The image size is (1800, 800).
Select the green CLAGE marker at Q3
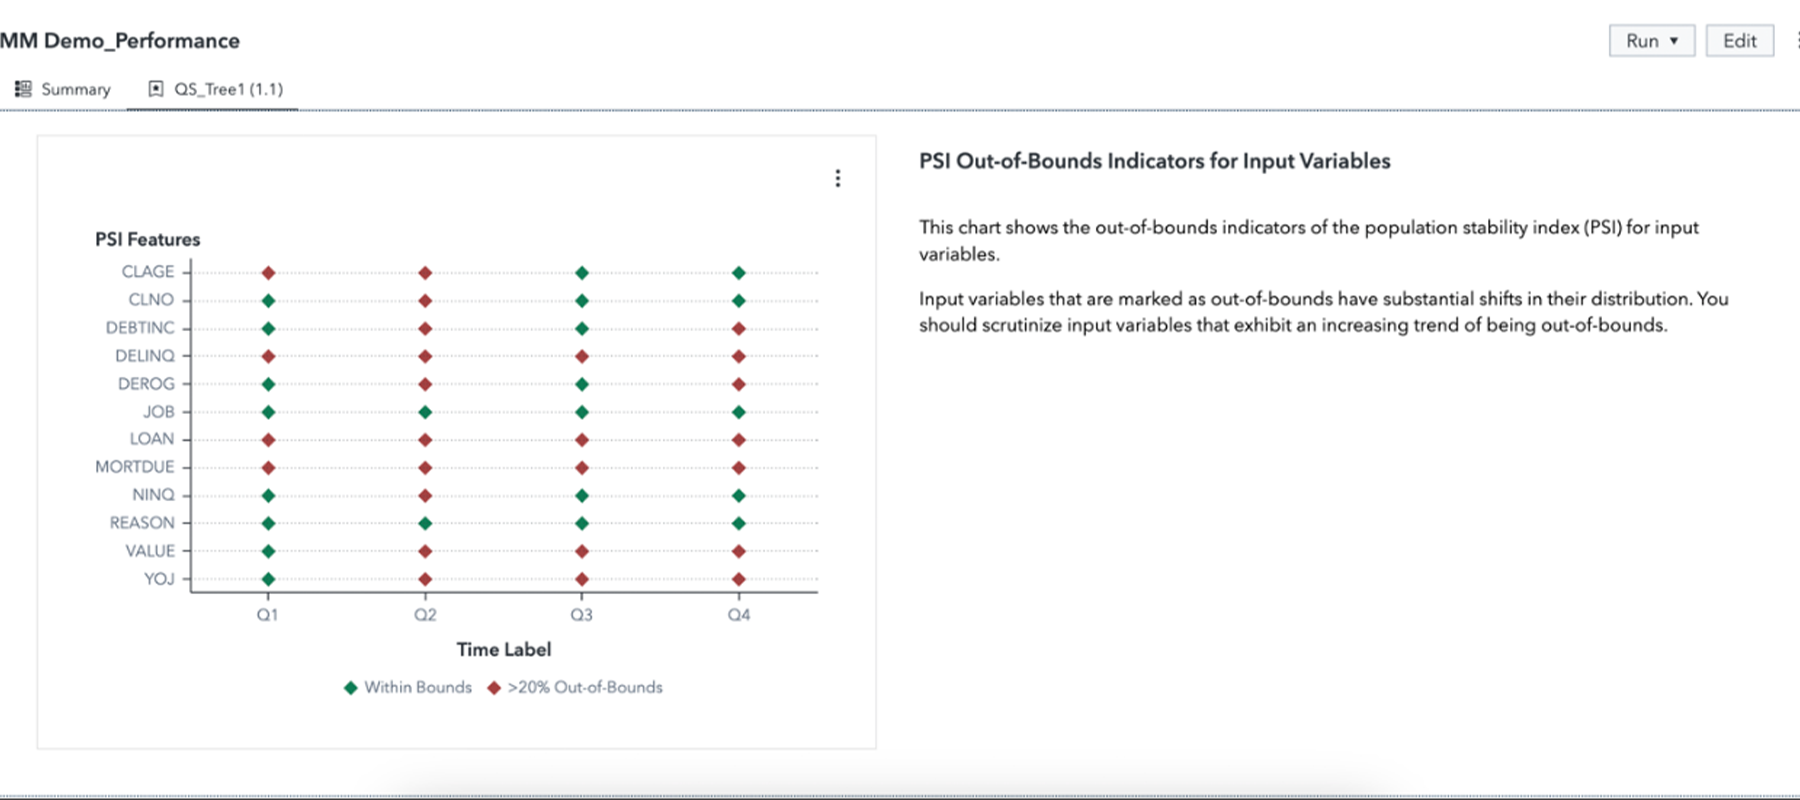click(x=582, y=273)
